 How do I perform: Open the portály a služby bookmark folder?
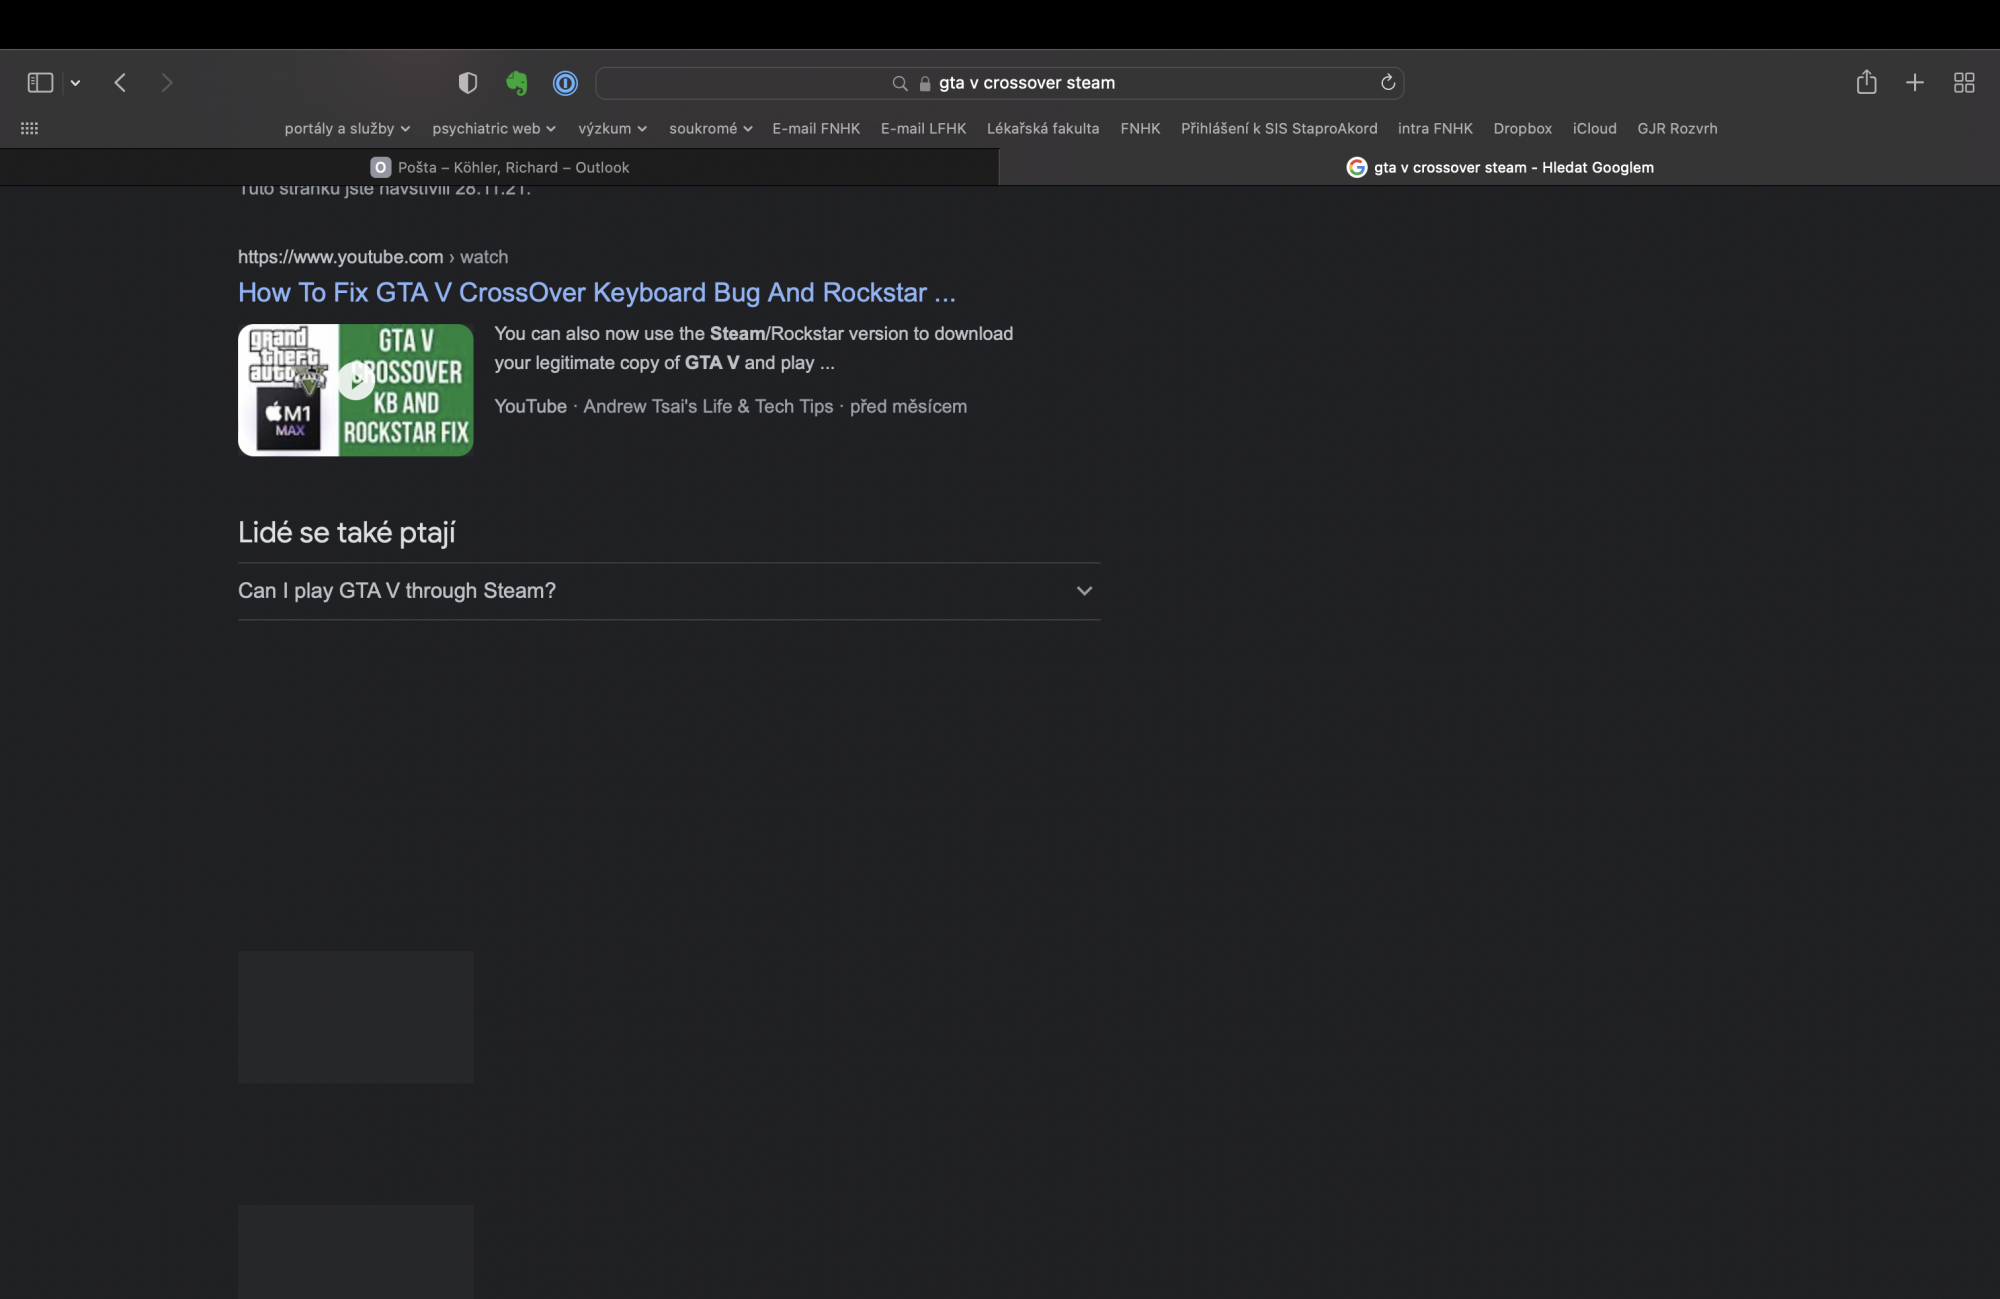coord(347,128)
